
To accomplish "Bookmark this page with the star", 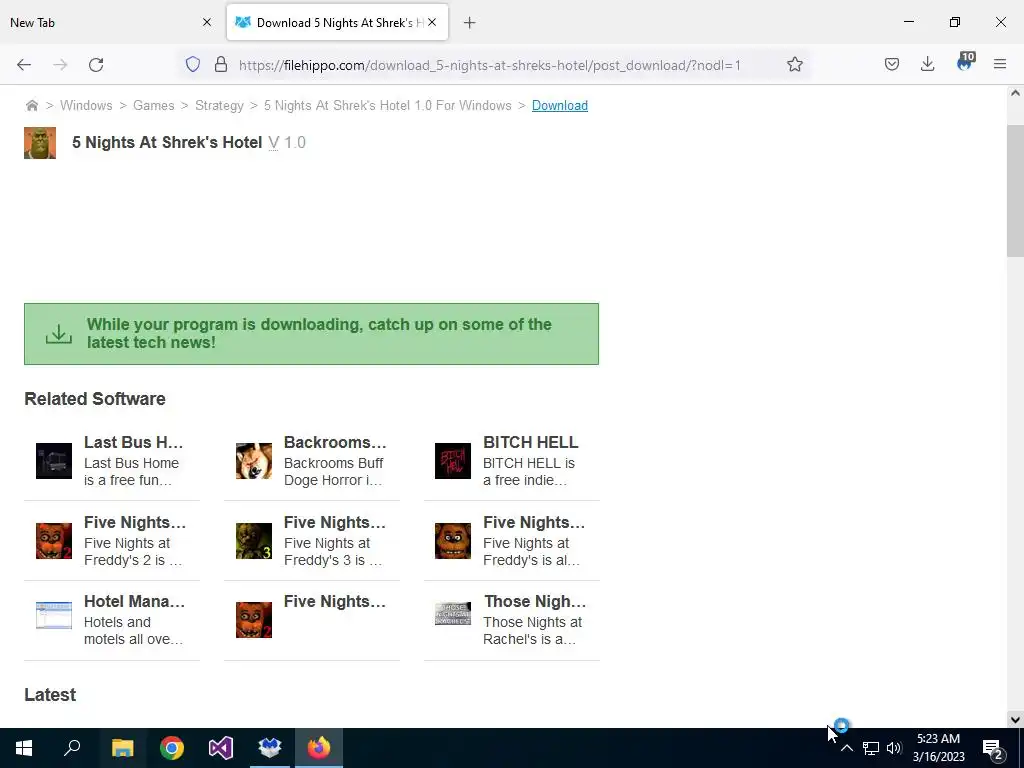I will pos(794,64).
